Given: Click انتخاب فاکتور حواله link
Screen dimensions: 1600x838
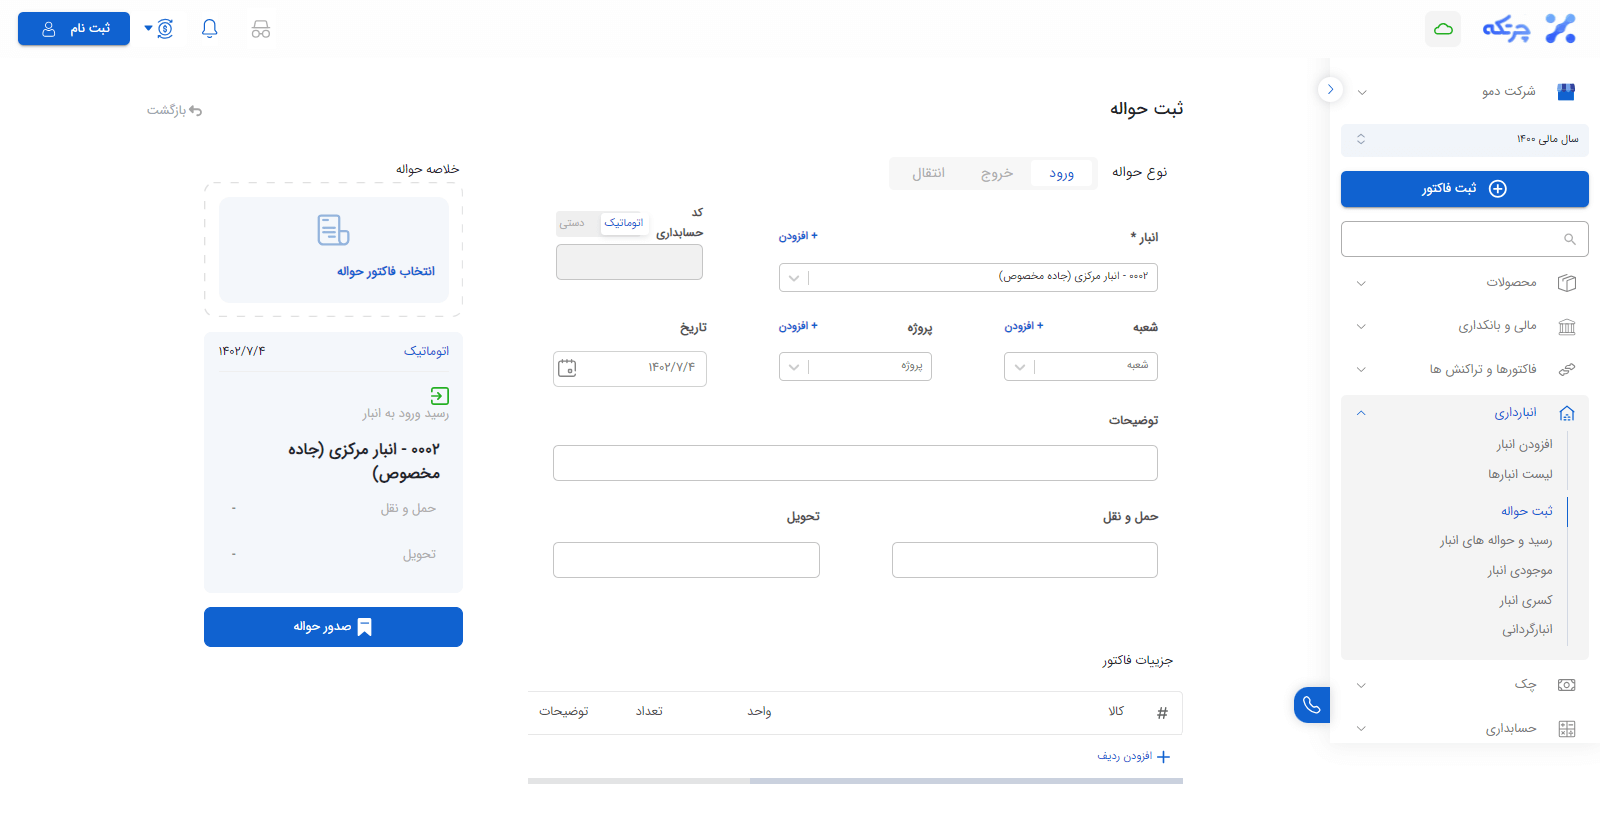Looking at the screenshot, I should coord(386,271).
